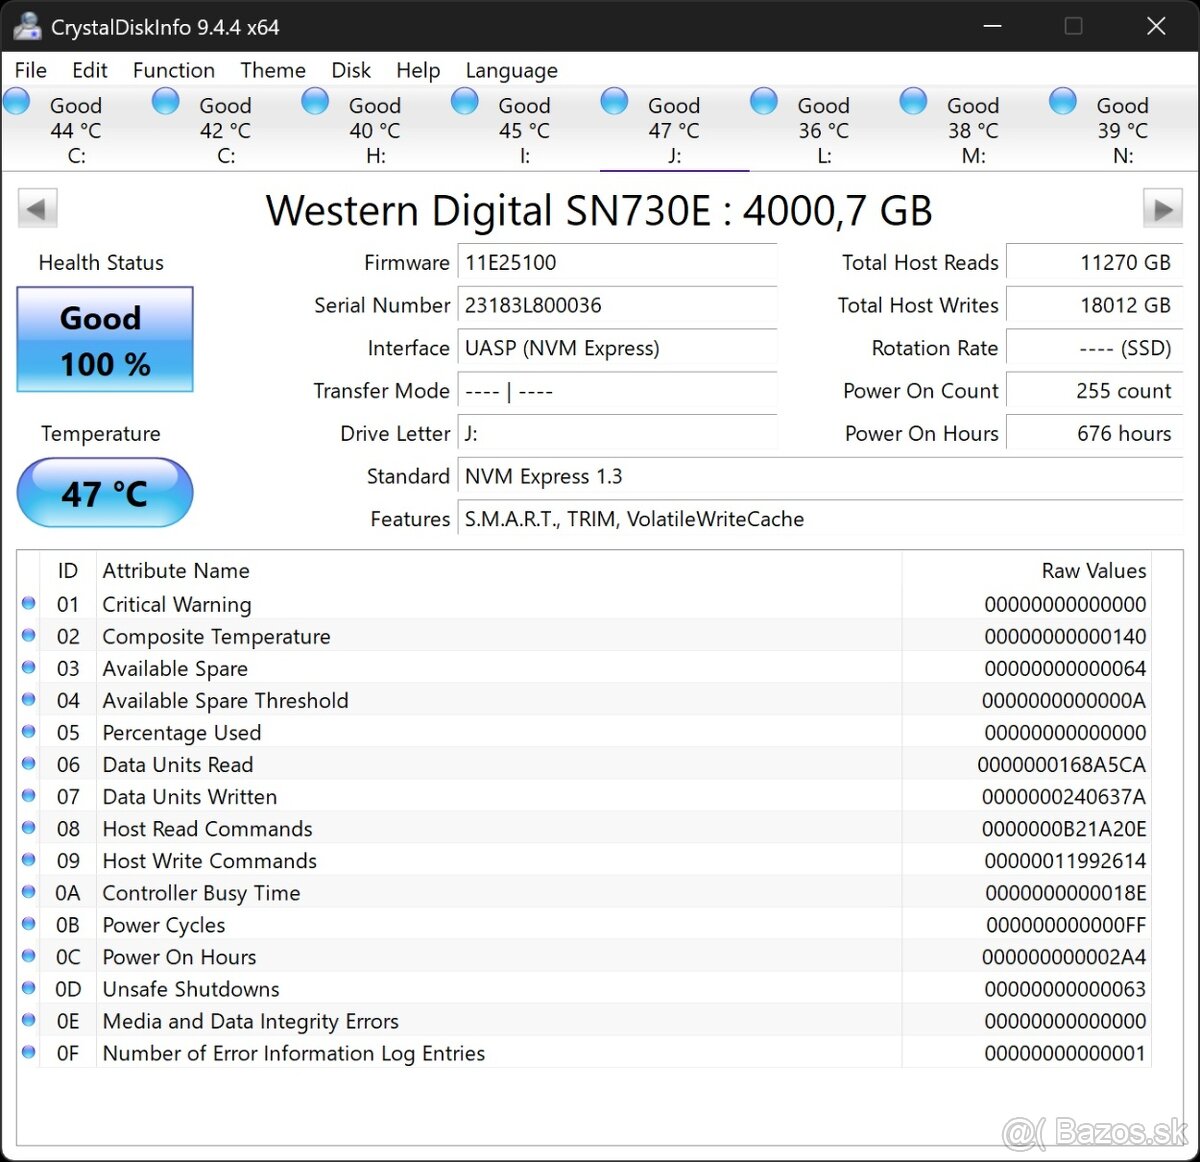Click the blue dot beside Critical Warning
Screen dimensions: 1200x1162
tap(28, 603)
